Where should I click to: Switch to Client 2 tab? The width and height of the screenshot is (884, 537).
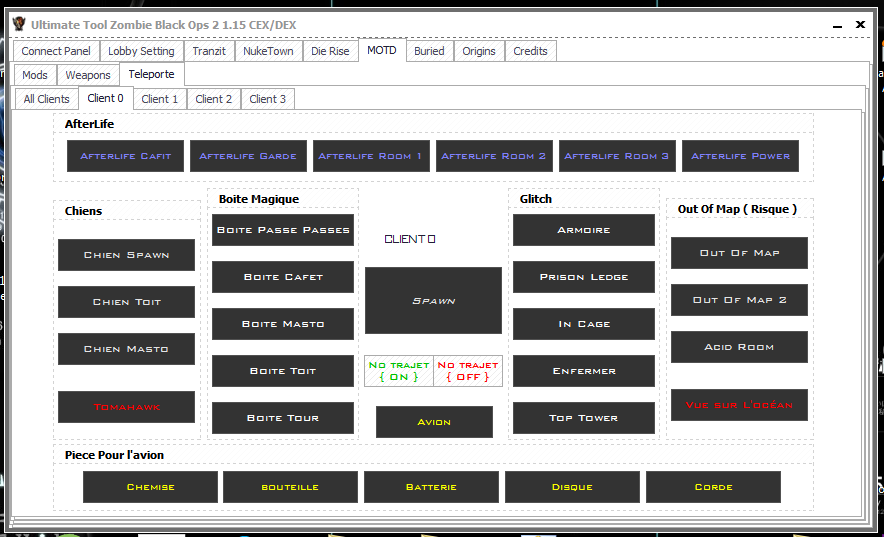pyautogui.click(x=214, y=99)
